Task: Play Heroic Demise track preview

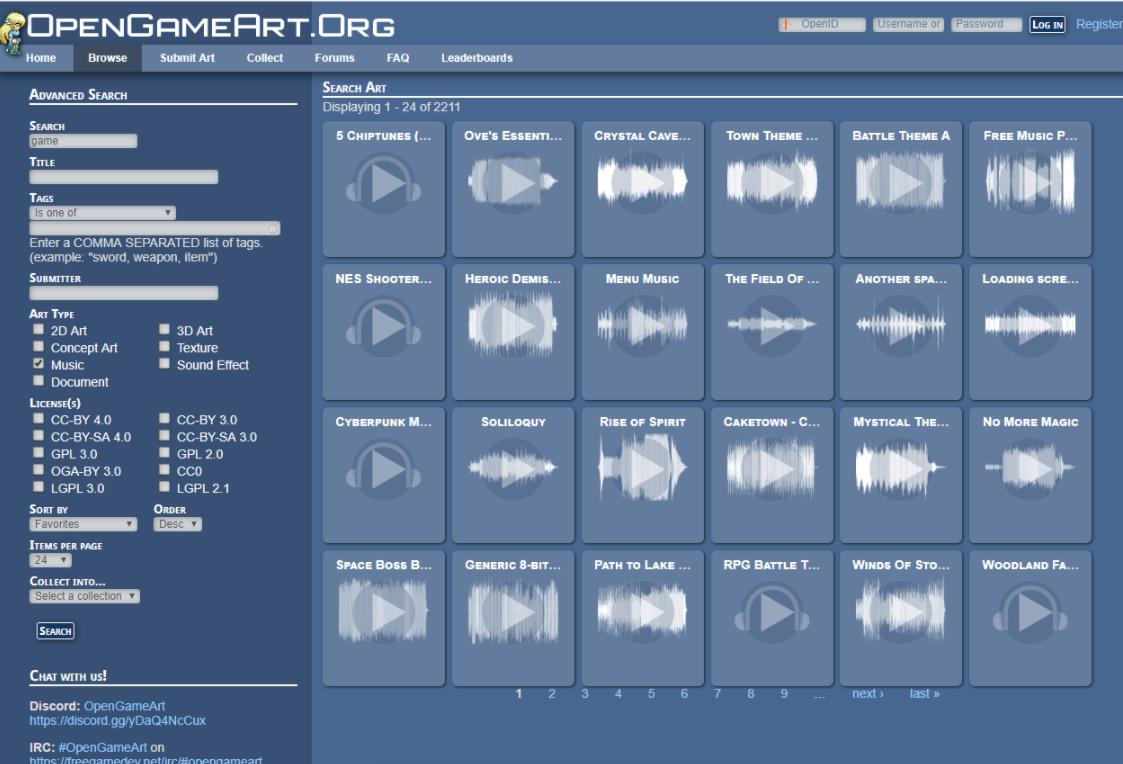Action: [513, 327]
